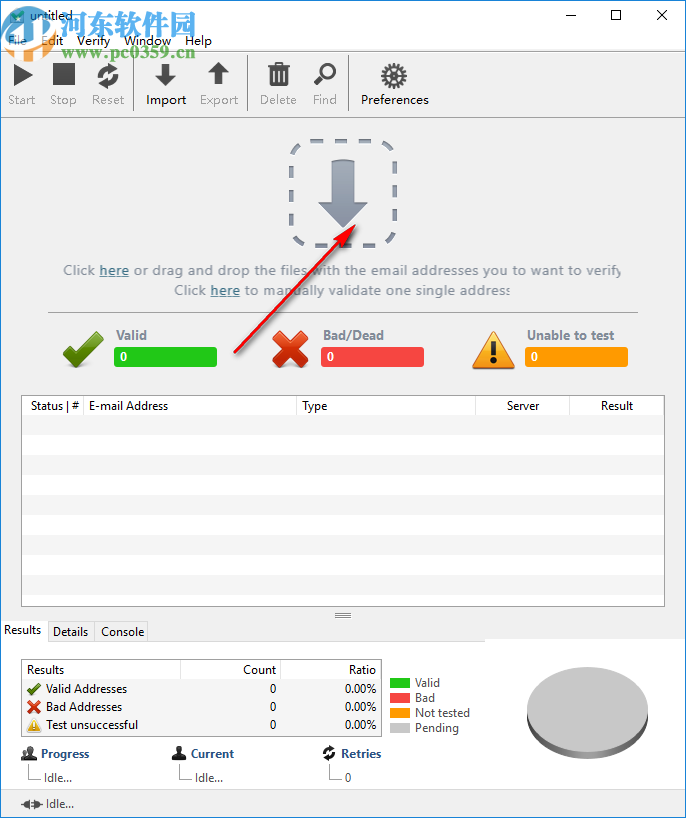Open the Help menu
Viewport: 686px width, 818px height.
click(198, 41)
